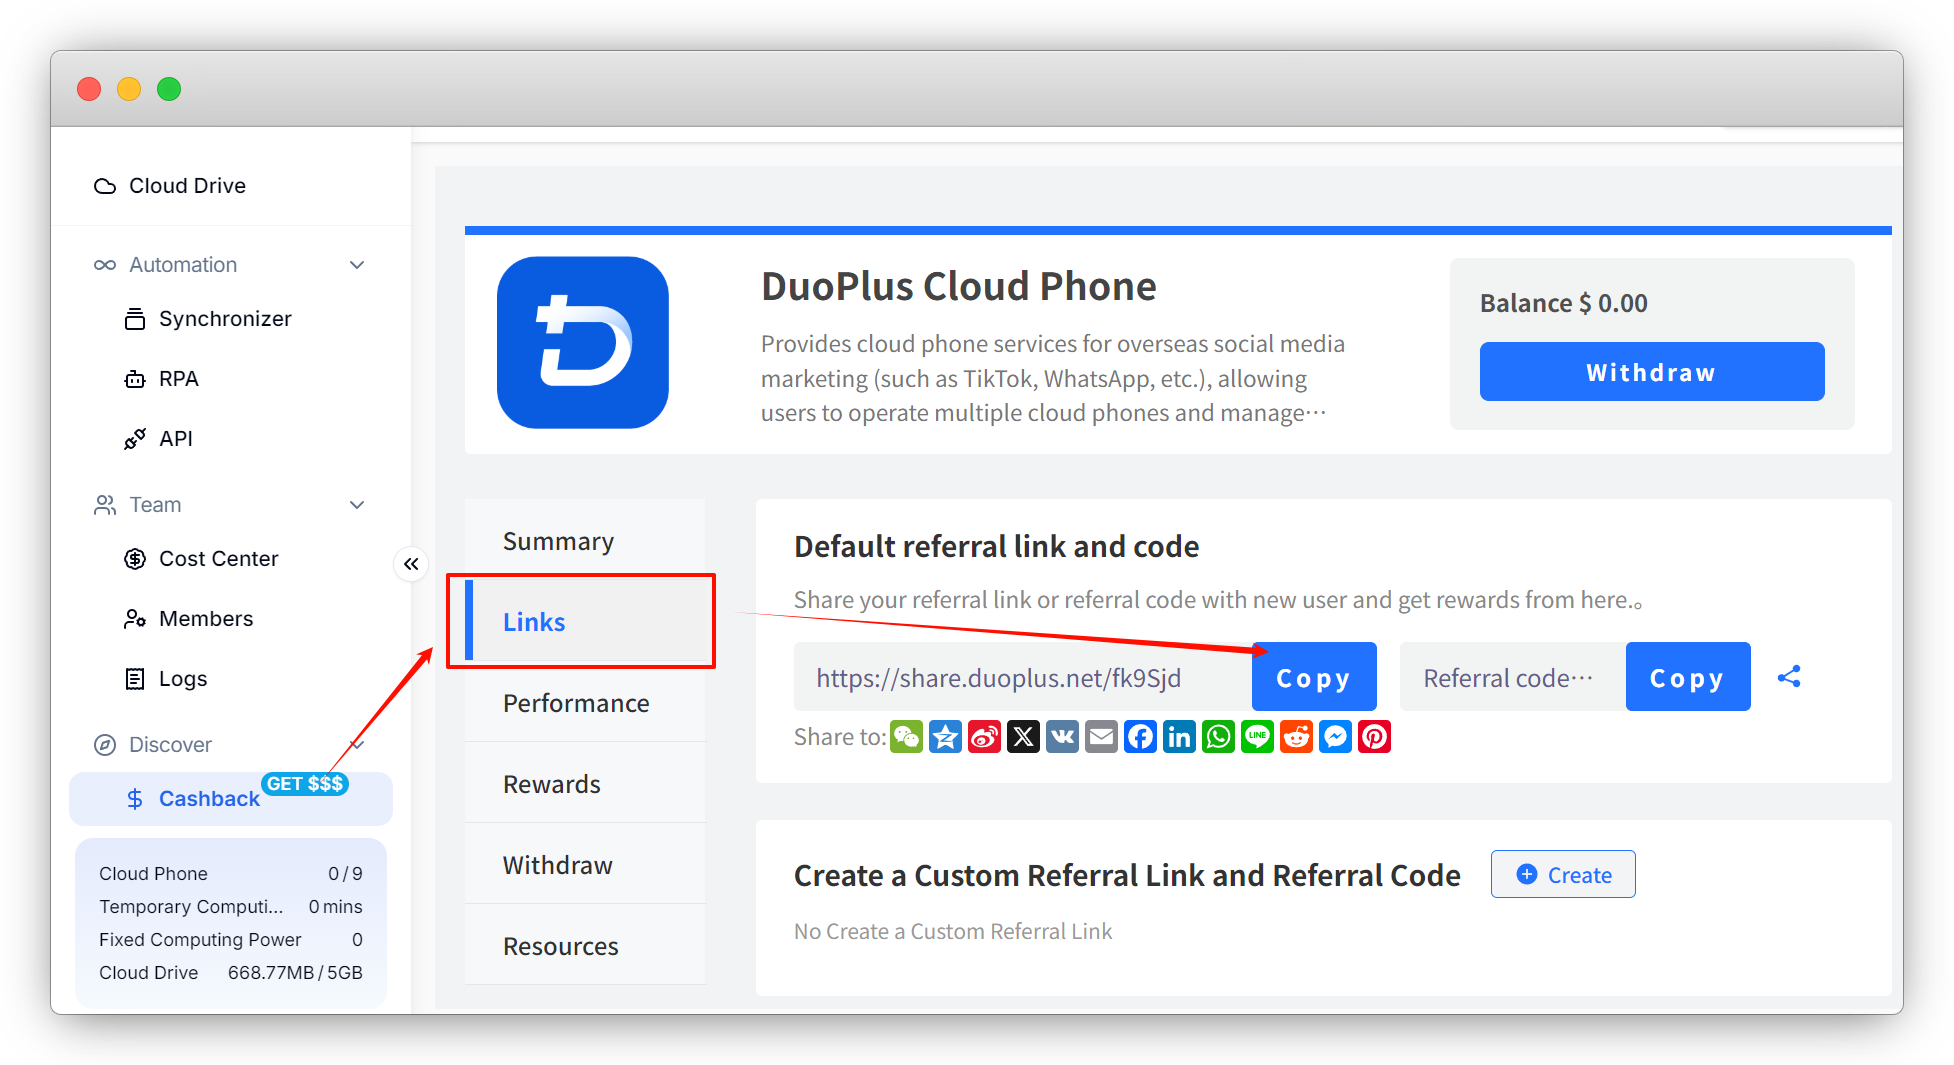
Task: Create a custom referral link
Action: (1563, 874)
